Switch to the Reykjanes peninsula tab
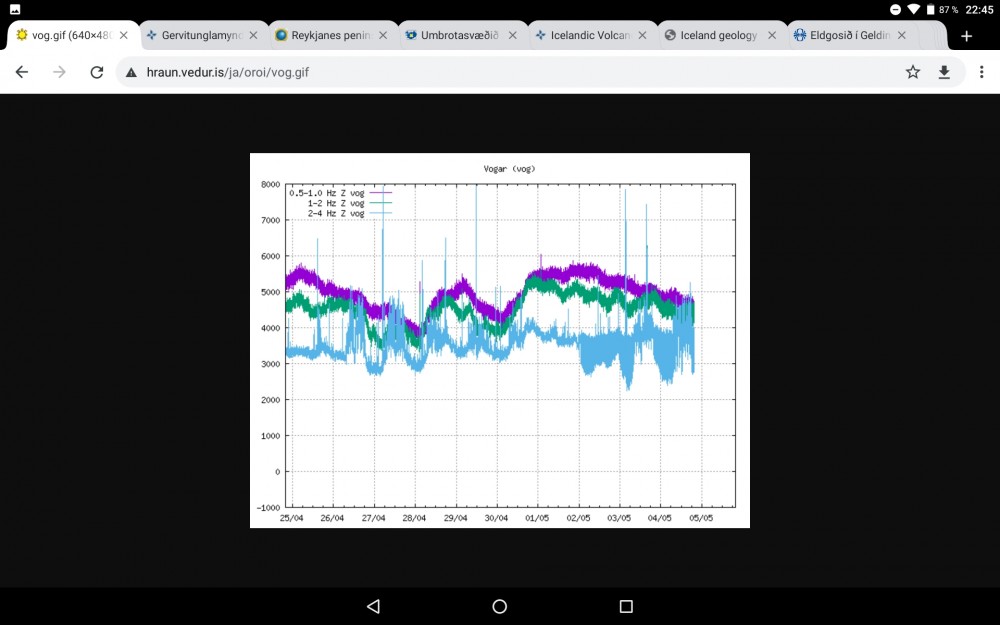 (325, 33)
